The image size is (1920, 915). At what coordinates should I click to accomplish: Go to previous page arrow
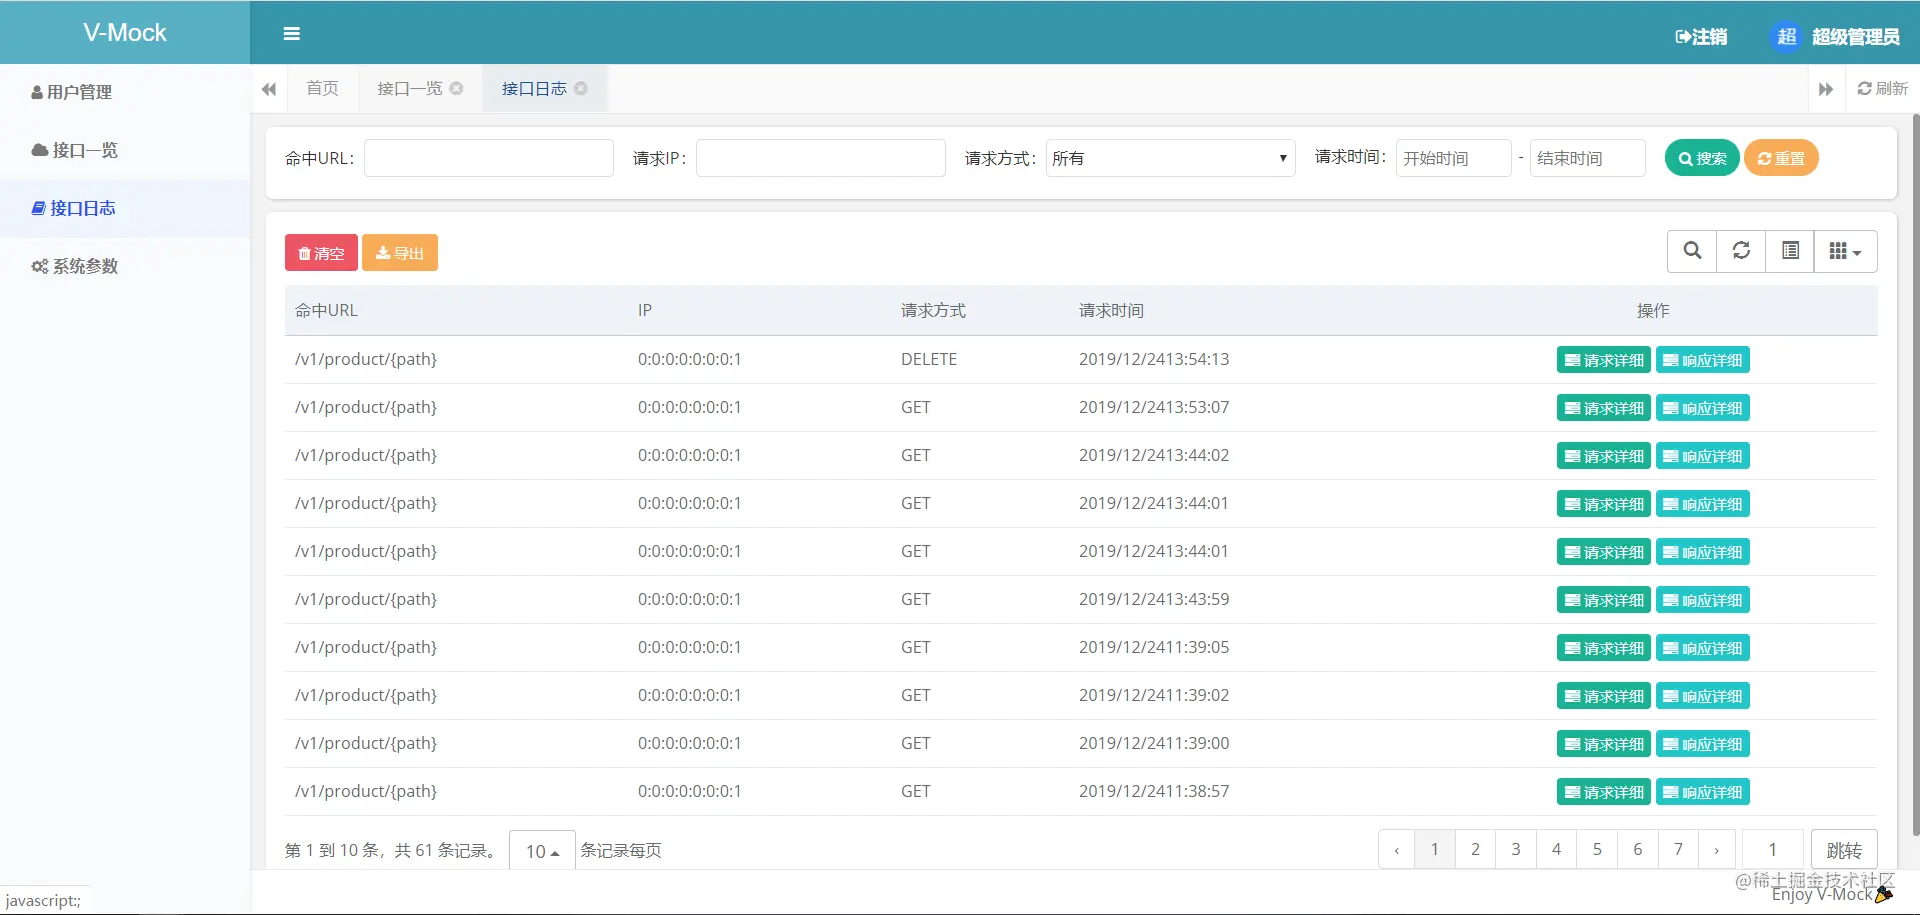coord(1396,850)
